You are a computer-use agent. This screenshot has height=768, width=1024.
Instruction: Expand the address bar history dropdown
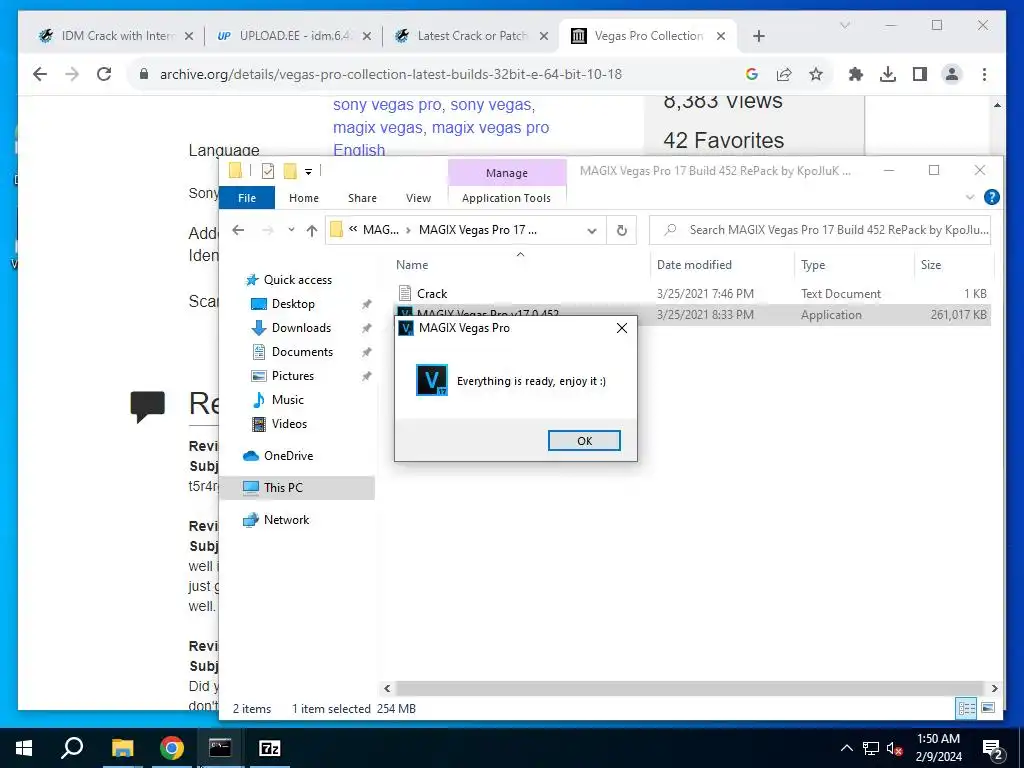(592, 230)
